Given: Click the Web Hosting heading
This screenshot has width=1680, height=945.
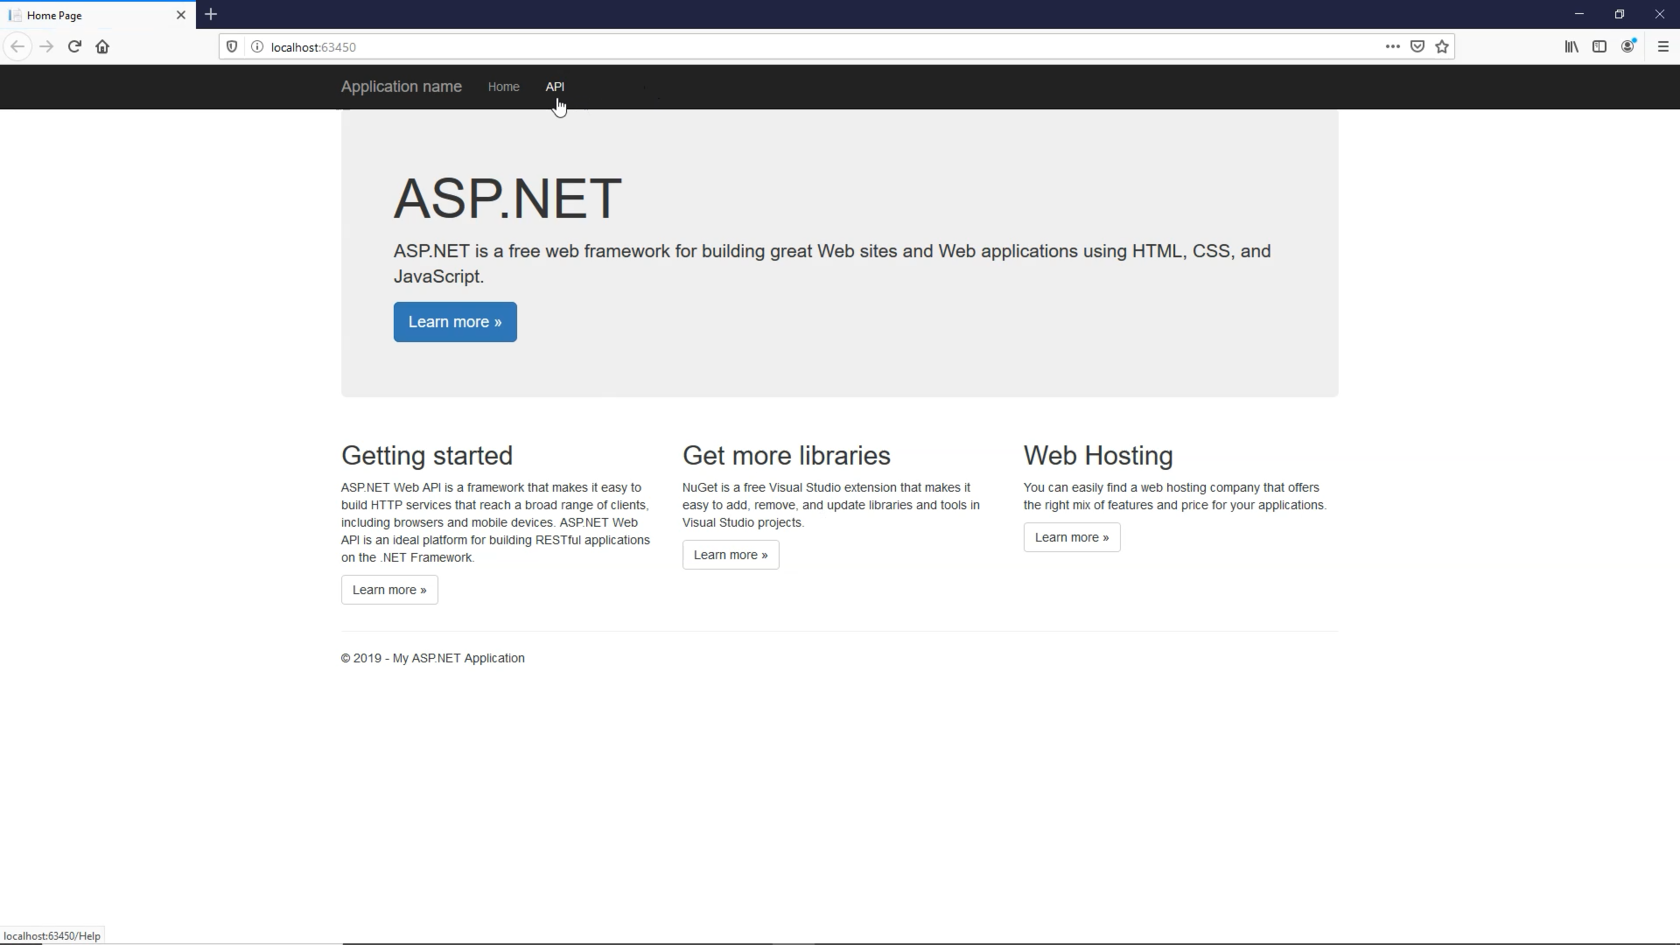Looking at the screenshot, I should point(1098,455).
